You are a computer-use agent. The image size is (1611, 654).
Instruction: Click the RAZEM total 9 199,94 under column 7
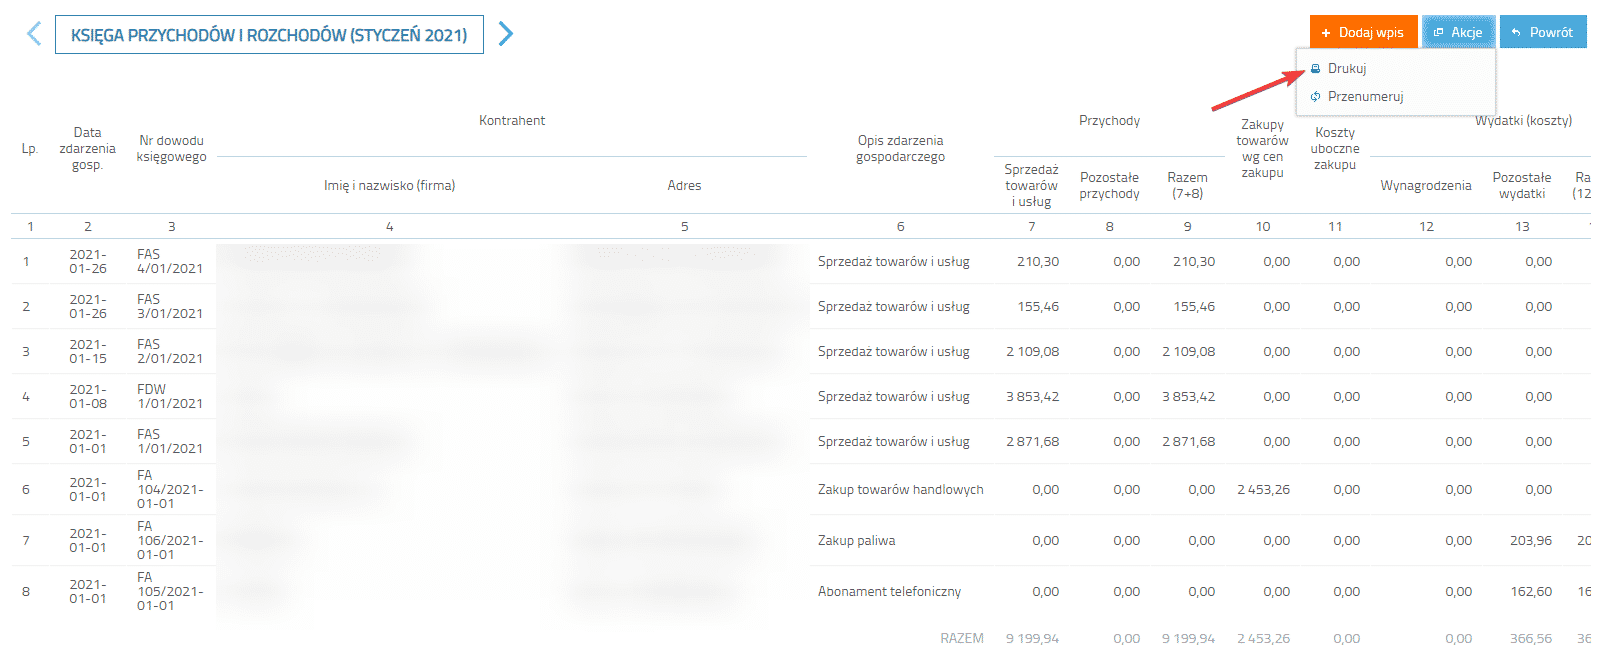(x=1033, y=638)
